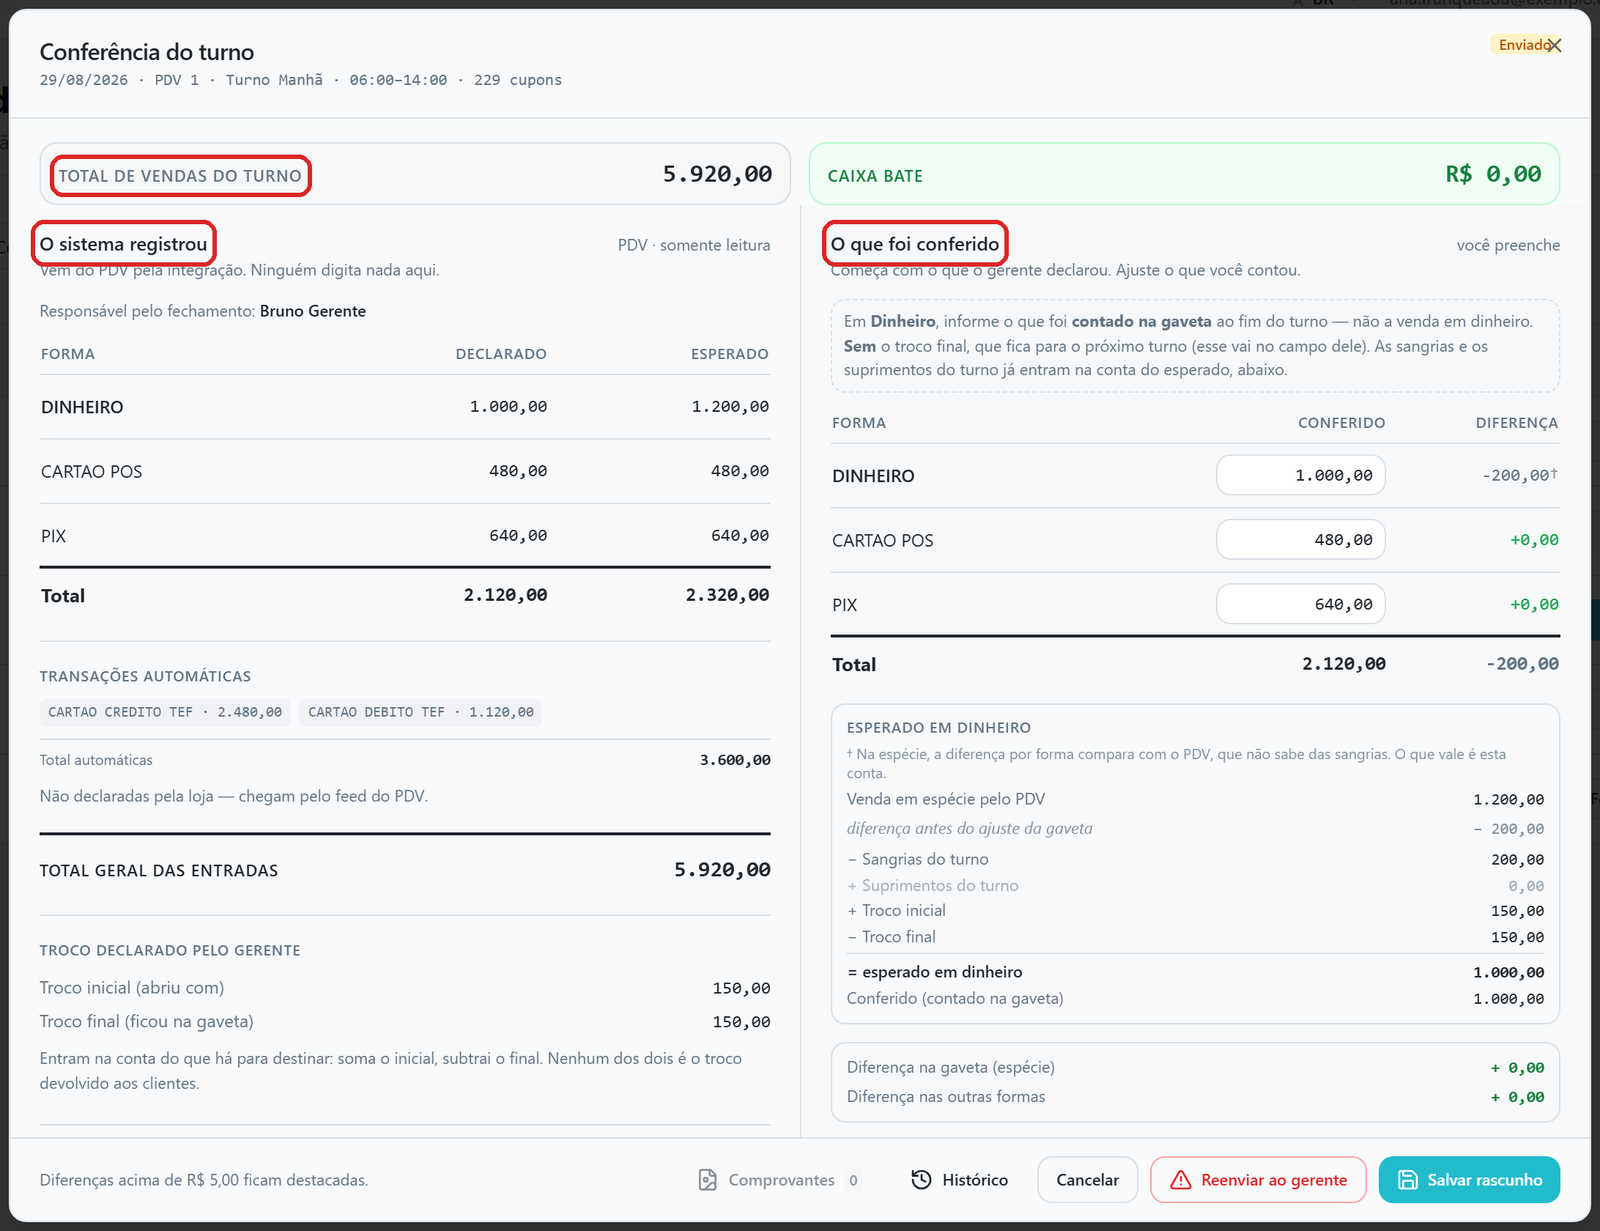Click Reenviar ao gerente button

[1258, 1180]
